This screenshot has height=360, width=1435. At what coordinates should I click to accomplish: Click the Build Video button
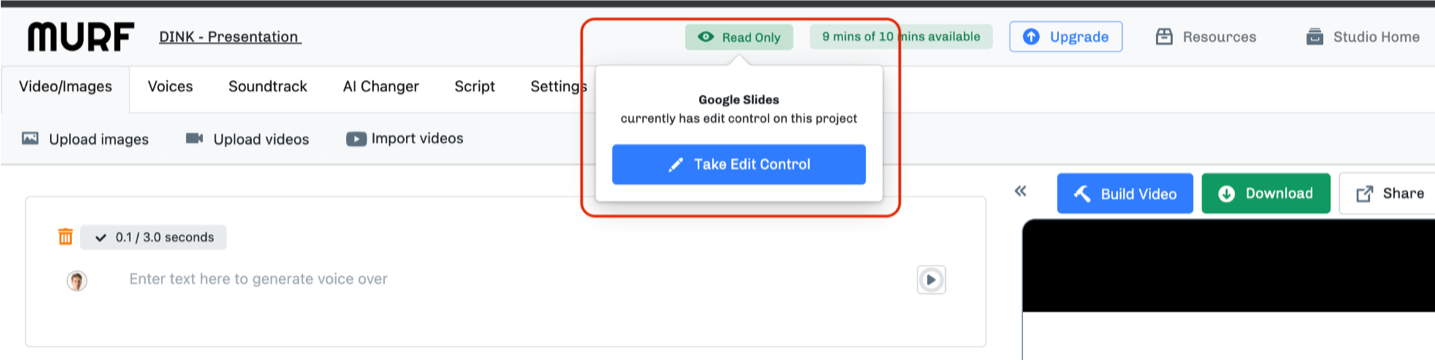1125,193
